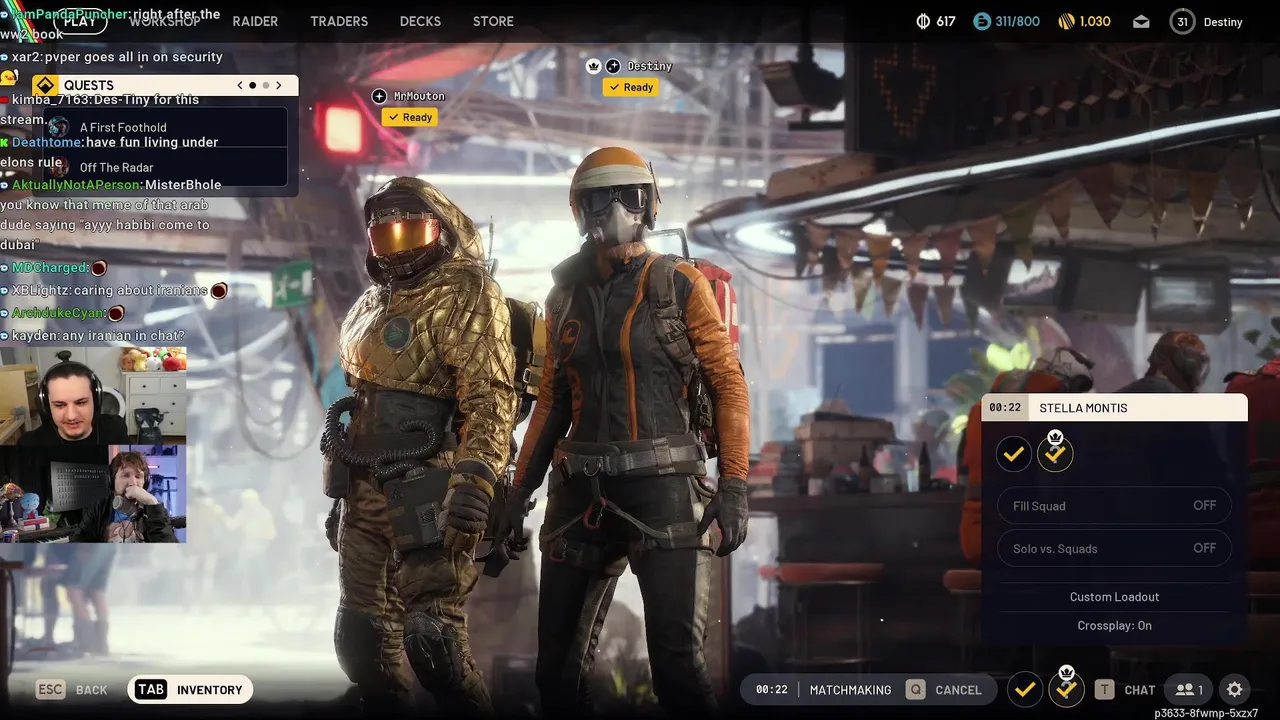This screenshot has width=1280, height=720.
Task: Go to the STORE tab
Action: click(493, 21)
